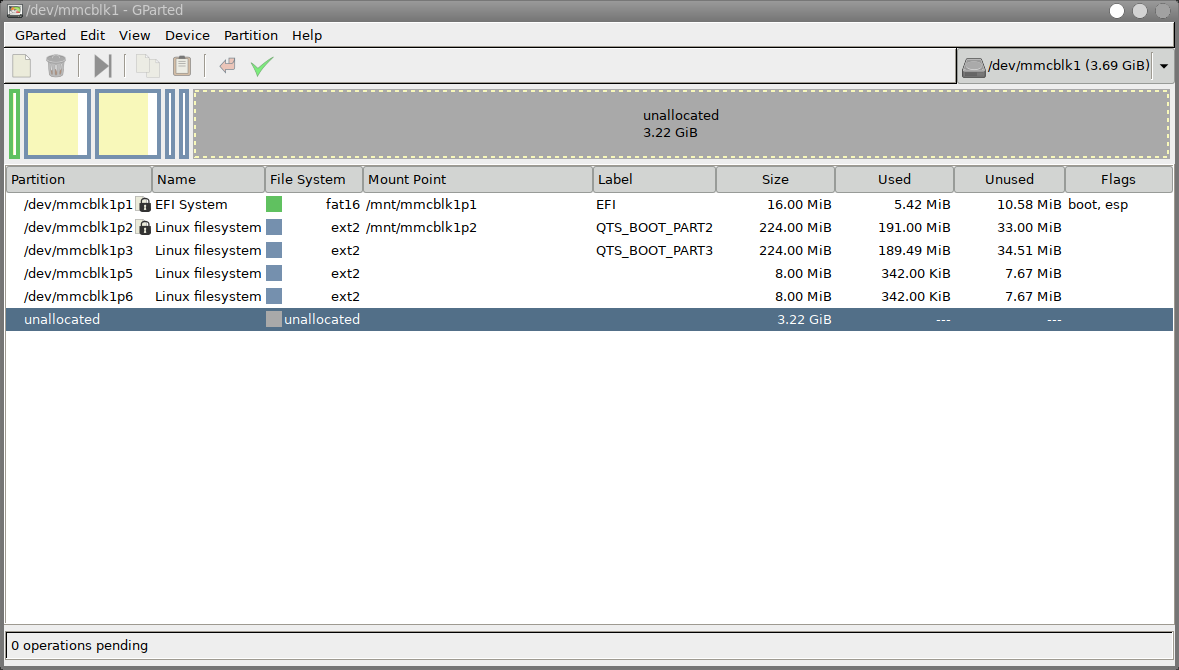Click the GParted app icon in title bar
The image size is (1179, 670).
click(14, 11)
